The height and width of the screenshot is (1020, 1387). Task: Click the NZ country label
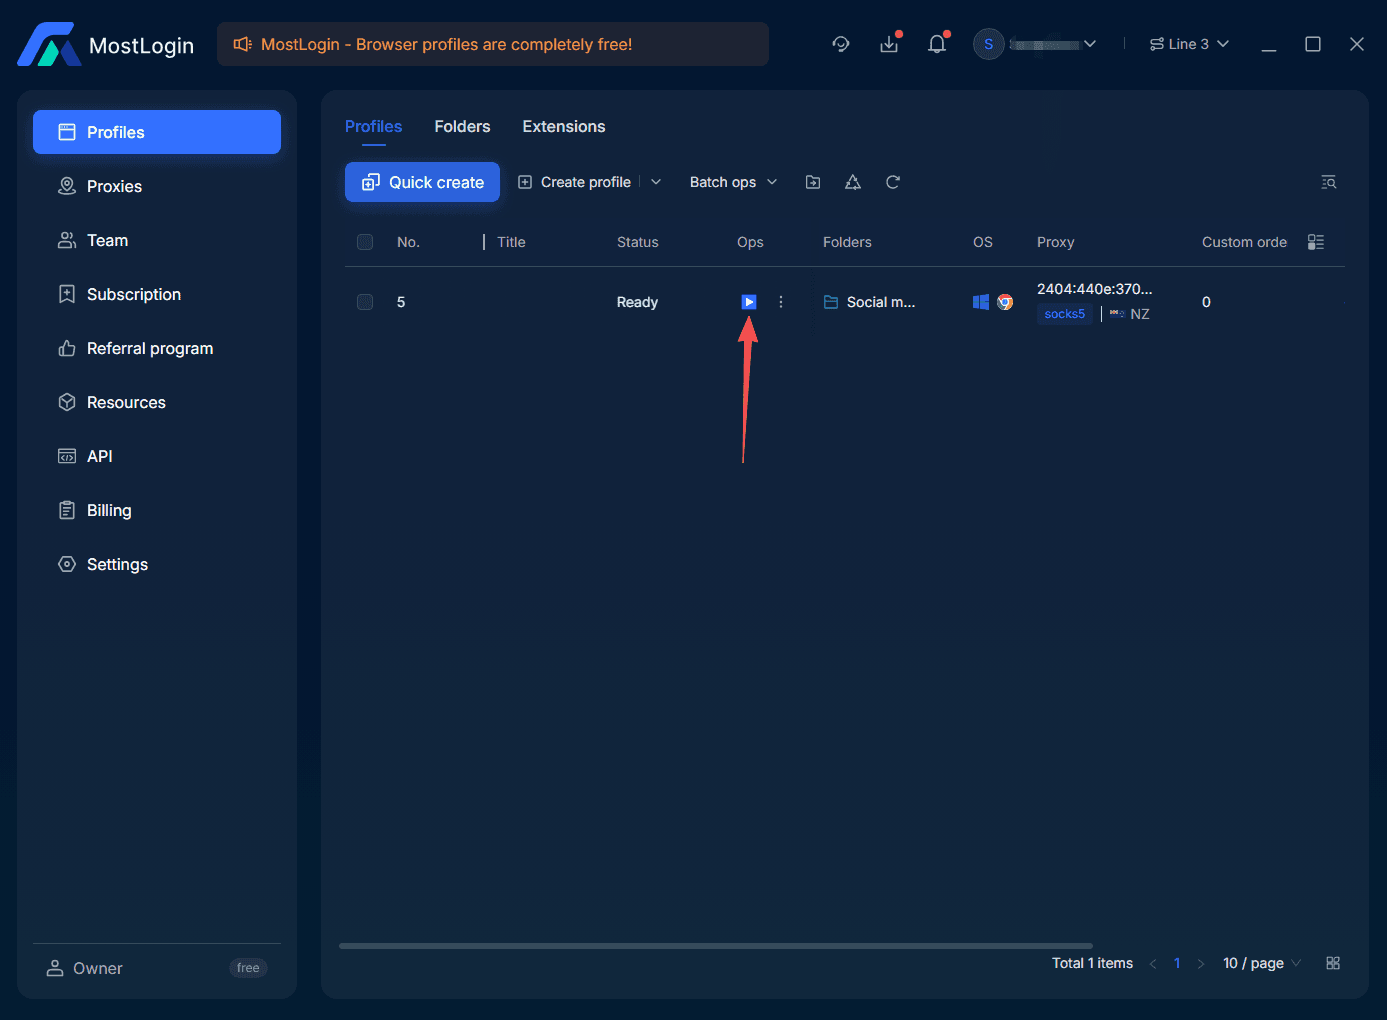click(1140, 314)
